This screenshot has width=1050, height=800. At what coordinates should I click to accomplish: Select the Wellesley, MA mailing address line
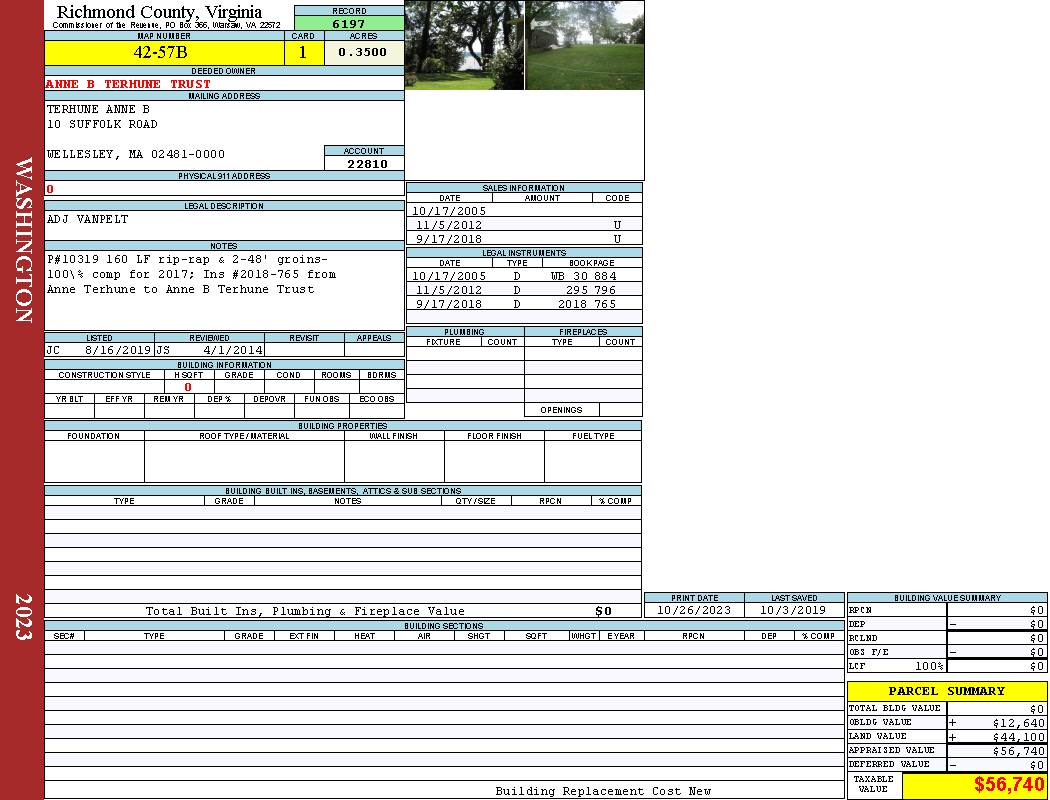(136, 155)
